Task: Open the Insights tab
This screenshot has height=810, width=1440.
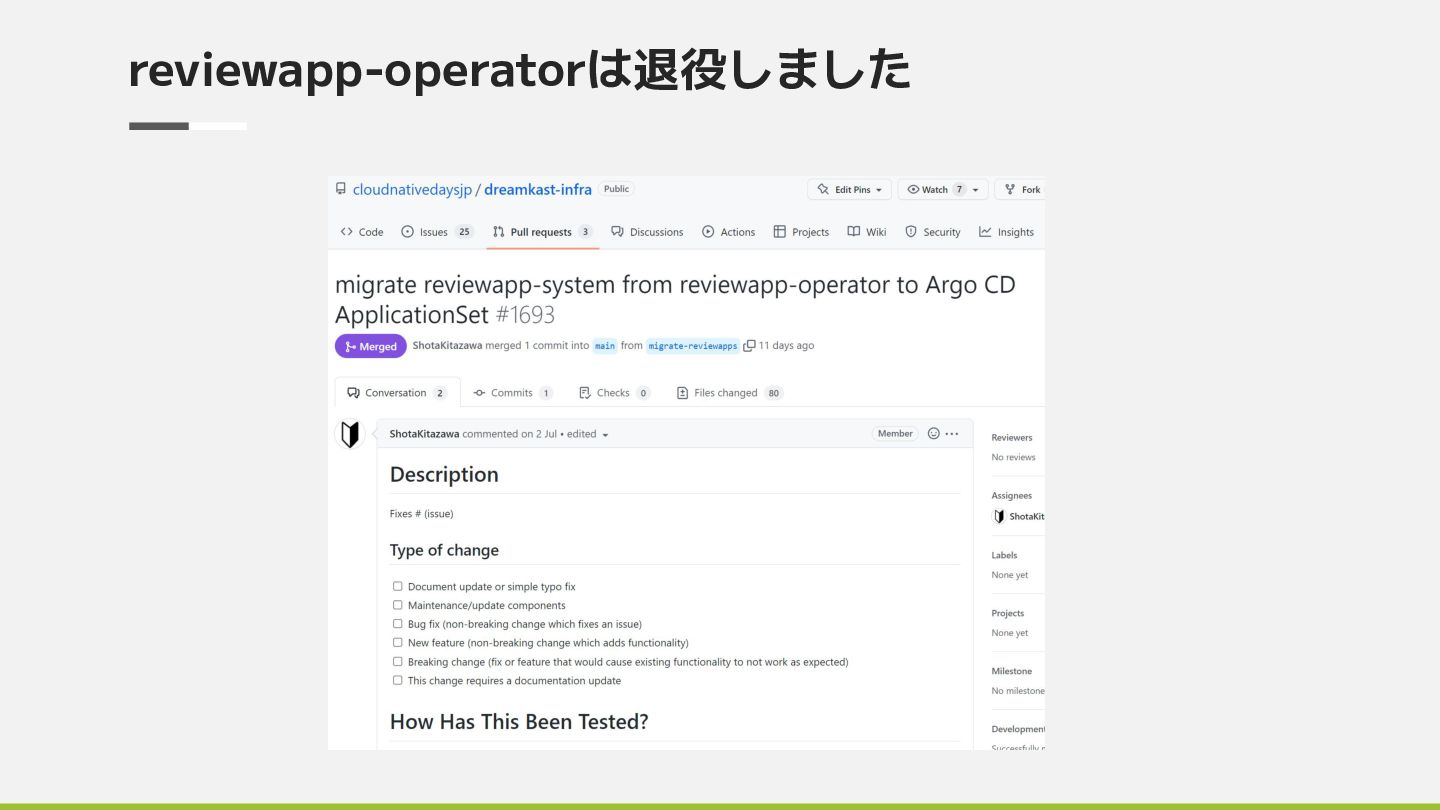Action: [x=1006, y=232]
